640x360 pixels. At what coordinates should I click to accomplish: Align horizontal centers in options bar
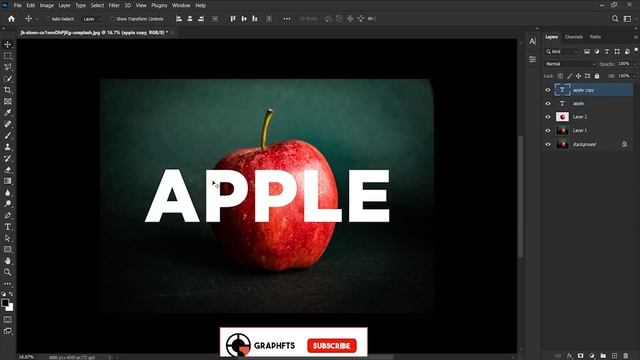click(190, 19)
